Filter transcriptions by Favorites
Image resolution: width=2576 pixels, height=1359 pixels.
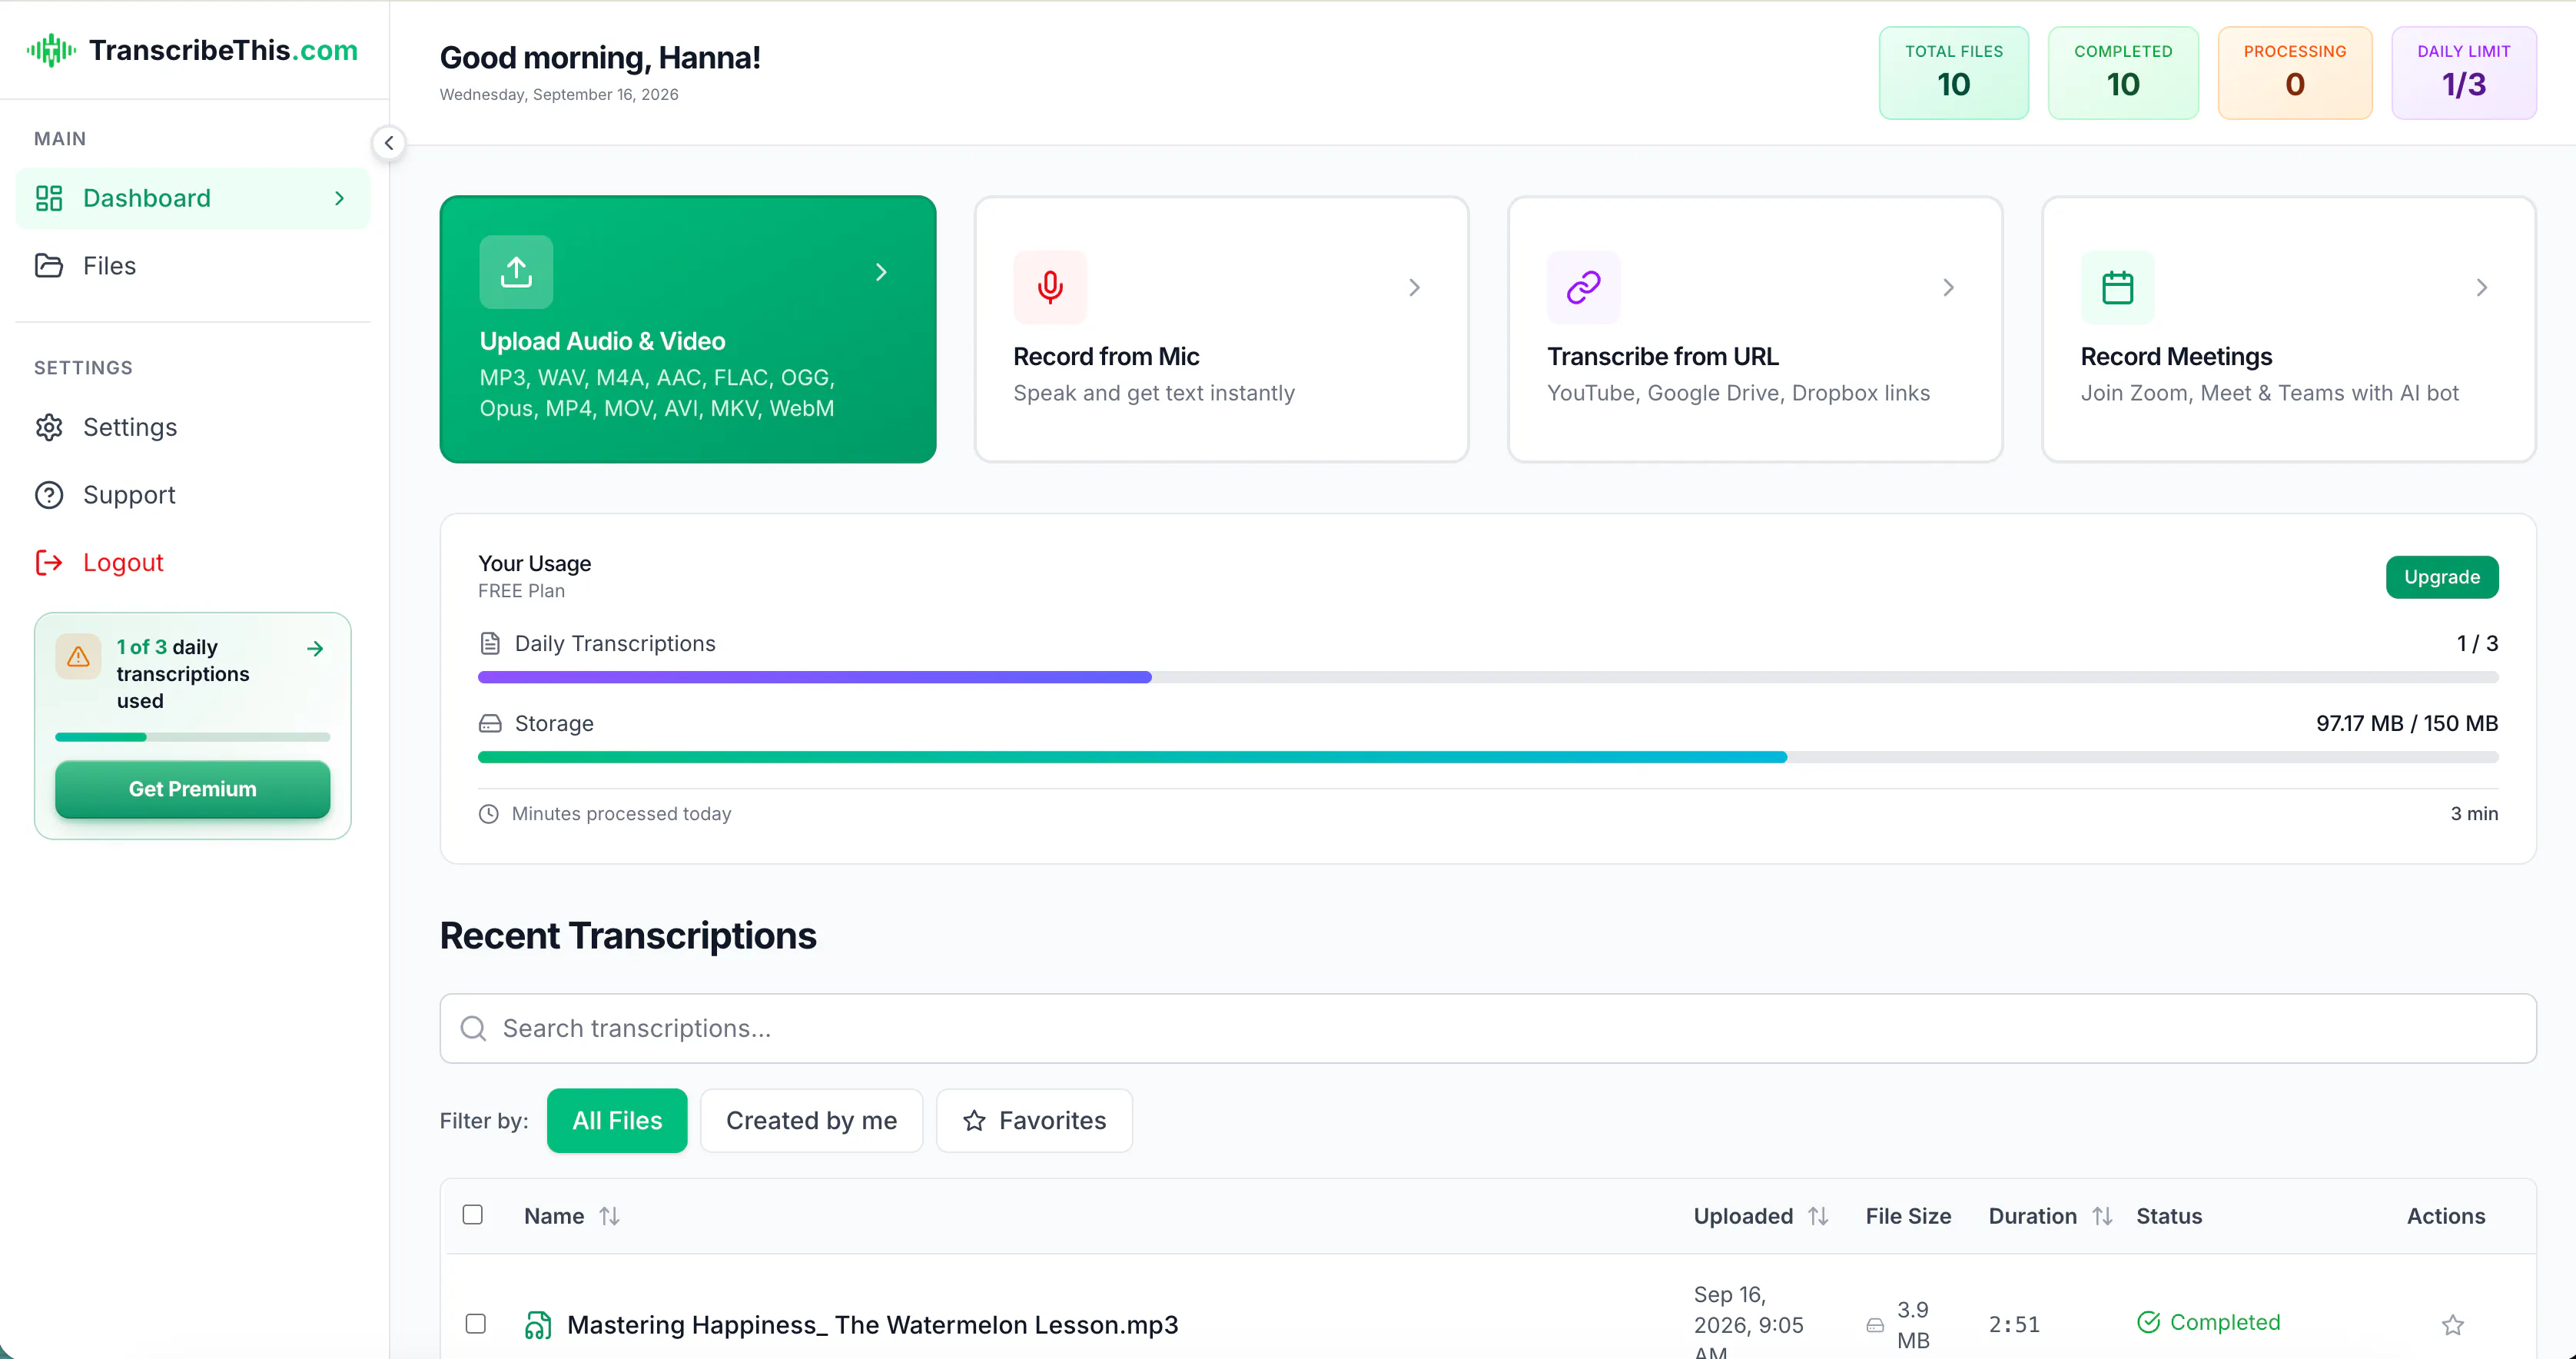click(x=1034, y=1121)
